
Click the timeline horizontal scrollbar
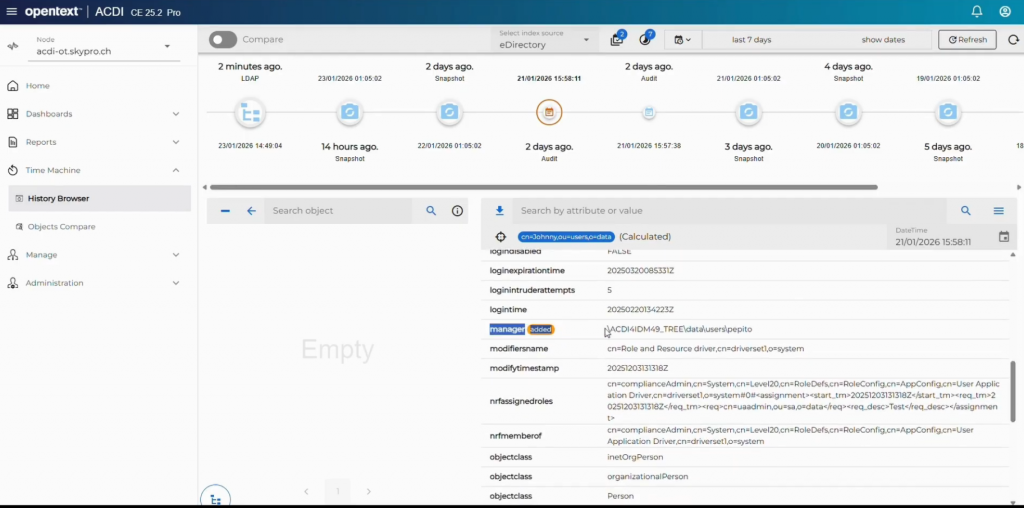pyautogui.click(x=543, y=187)
